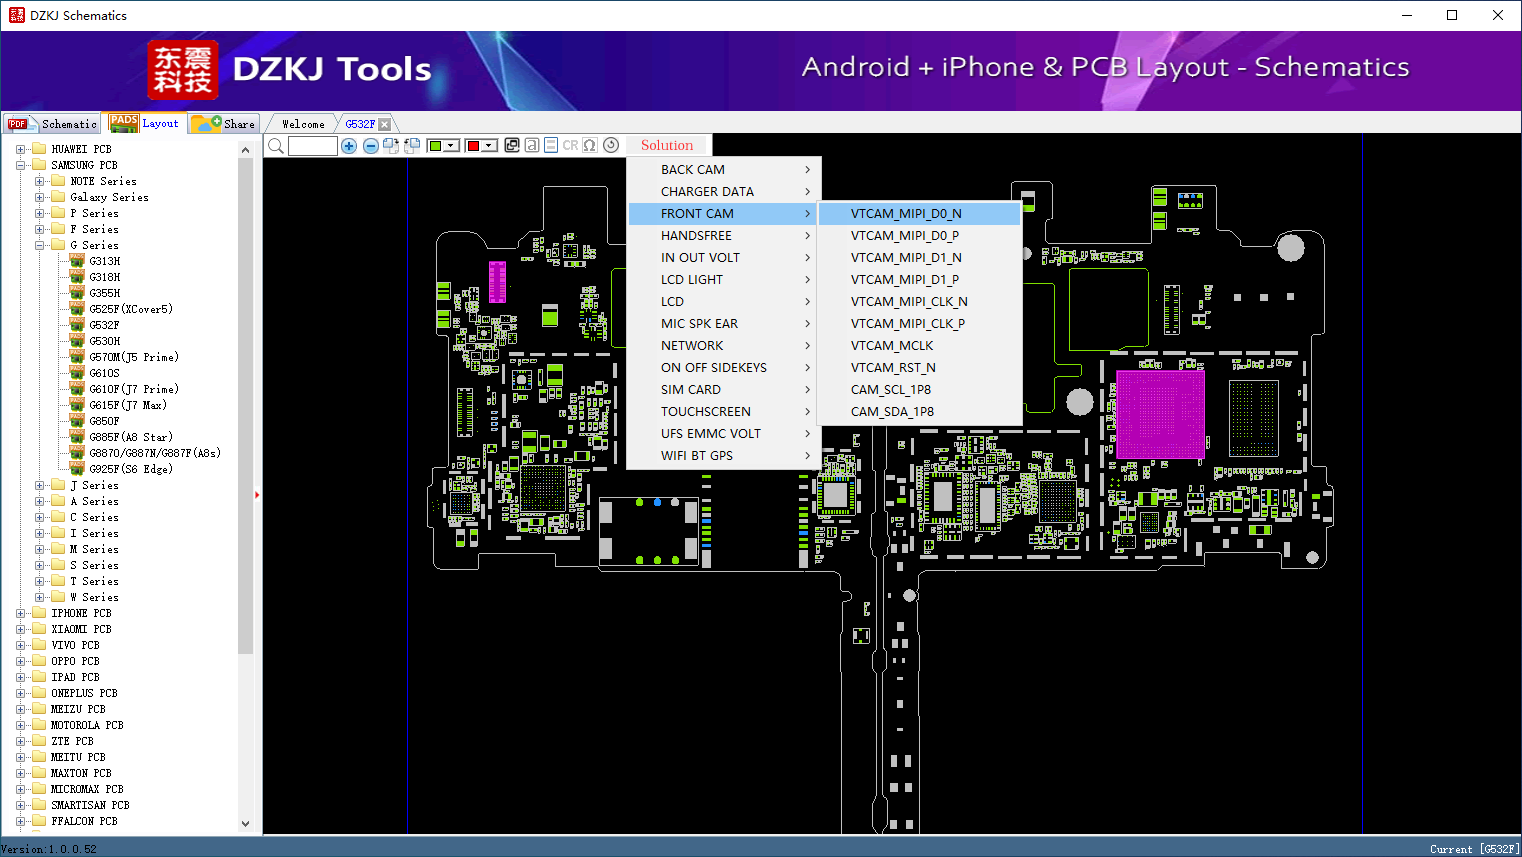Click the rotate clockwise pages icon

tap(391, 146)
